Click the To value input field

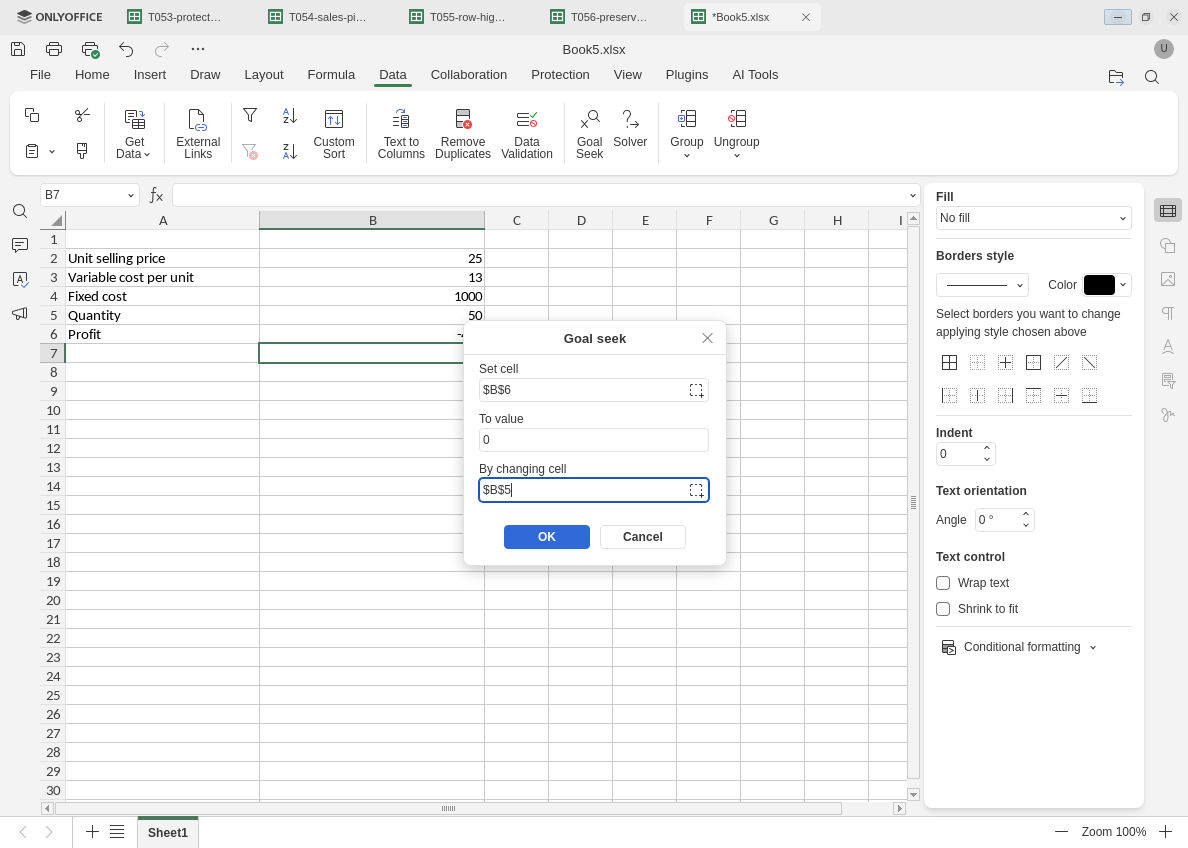pyautogui.click(x=593, y=440)
